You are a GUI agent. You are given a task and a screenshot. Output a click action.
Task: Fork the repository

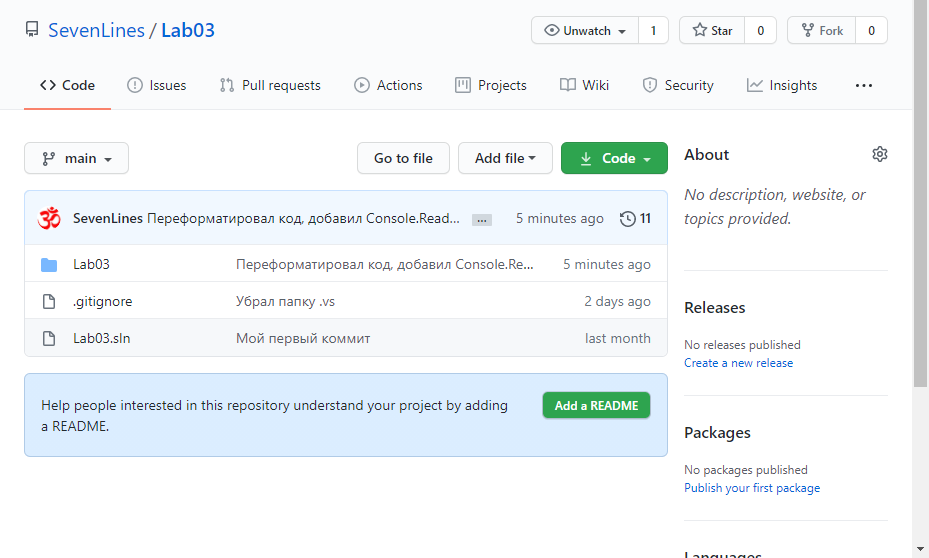(x=822, y=30)
